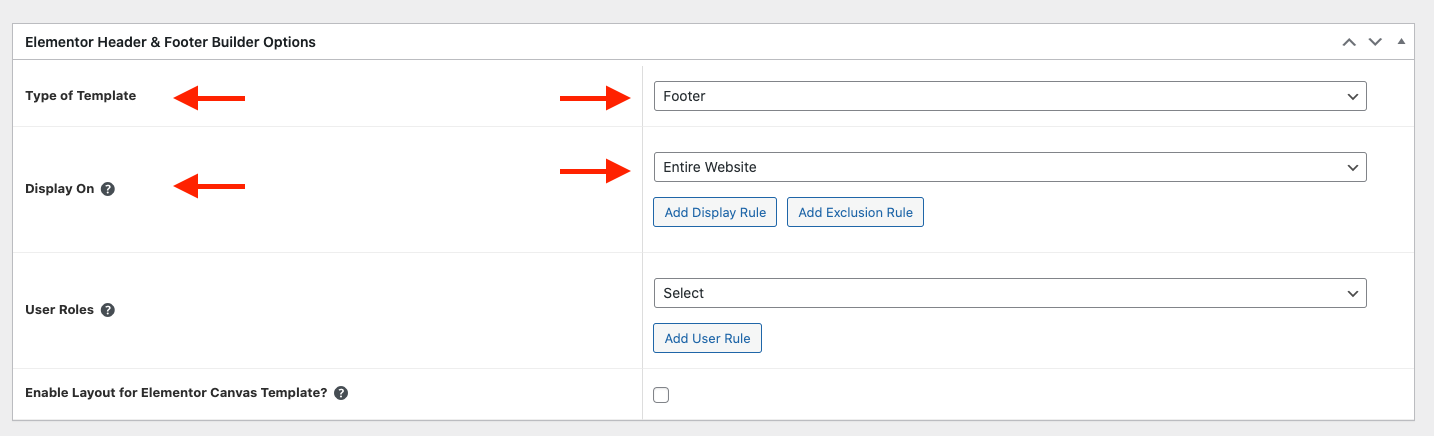Click the Add Display Rule button
Viewport: 1434px width, 436px height.
click(715, 212)
